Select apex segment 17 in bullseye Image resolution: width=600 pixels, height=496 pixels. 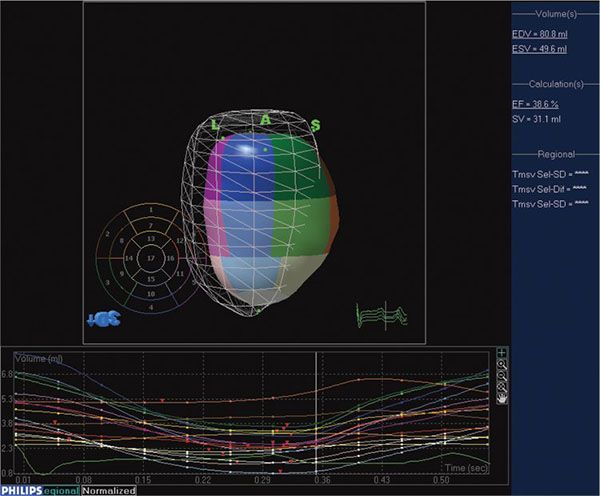coord(150,258)
